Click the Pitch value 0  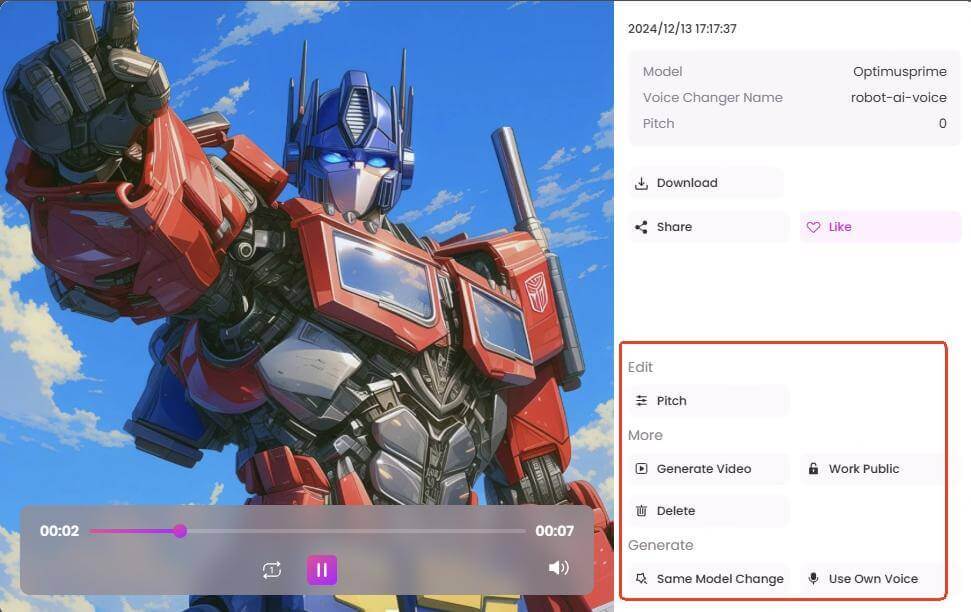pyautogui.click(x=942, y=124)
